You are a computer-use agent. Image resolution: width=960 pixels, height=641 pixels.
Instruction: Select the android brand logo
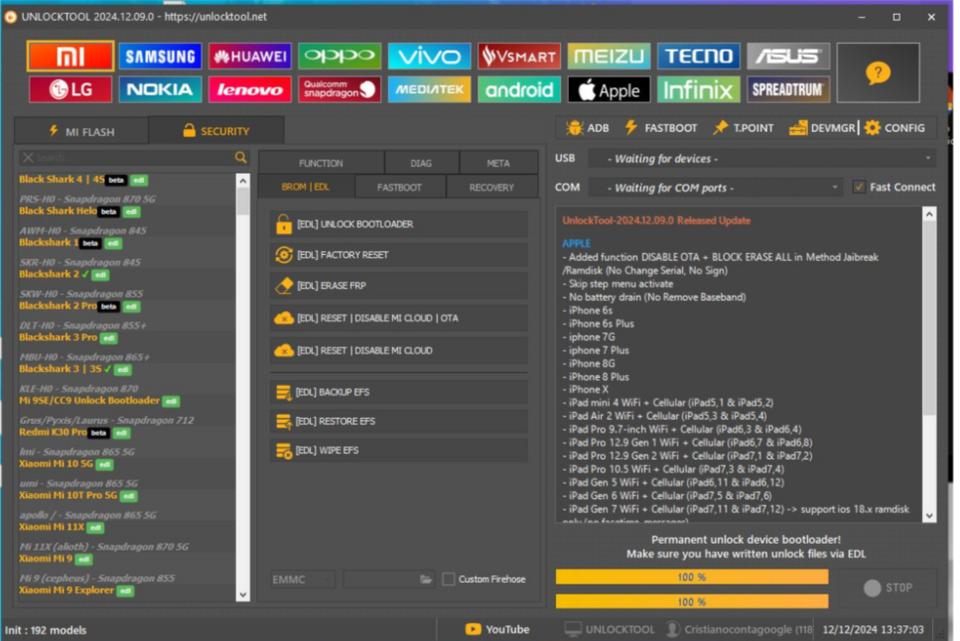[519, 89]
